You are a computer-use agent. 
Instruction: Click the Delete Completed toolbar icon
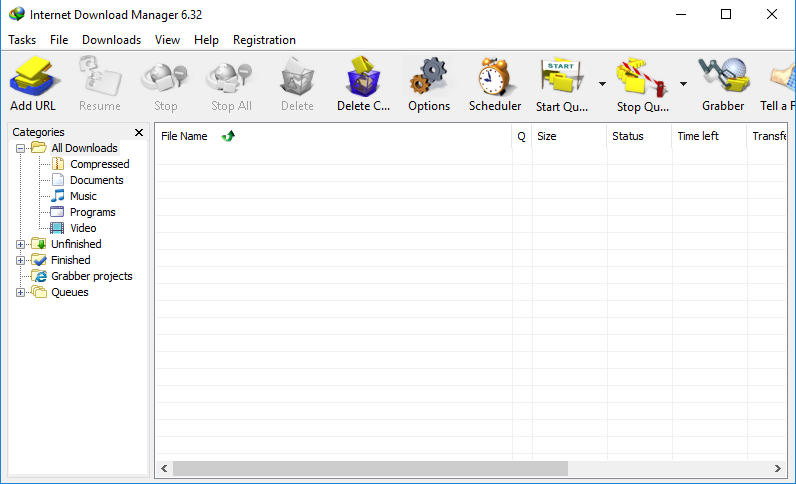pyautogui.click(x=363, y=76)
